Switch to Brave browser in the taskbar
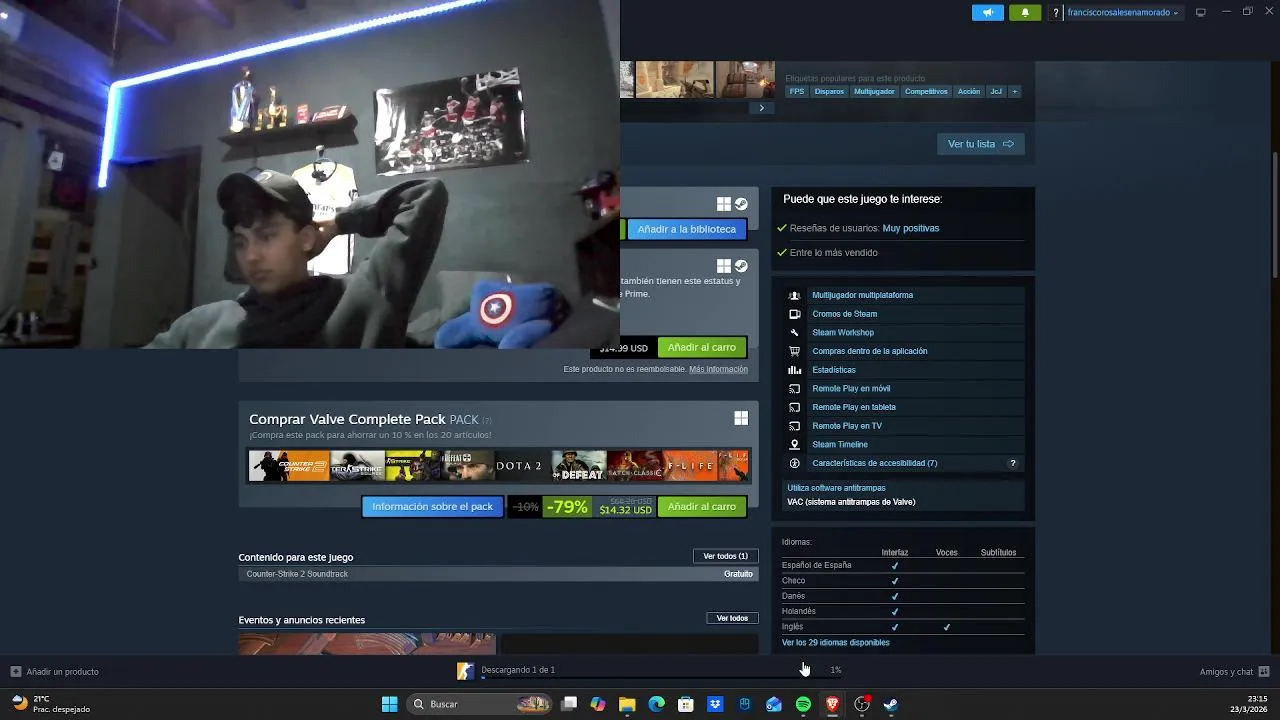This screenshot has height=720, width=1280. (832, 704)
